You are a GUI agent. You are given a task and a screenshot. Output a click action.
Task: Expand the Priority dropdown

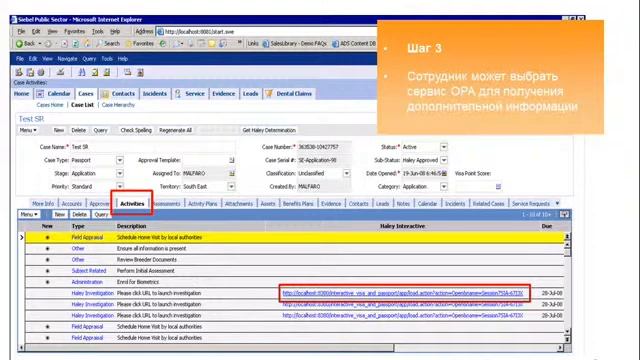point(120,187)
